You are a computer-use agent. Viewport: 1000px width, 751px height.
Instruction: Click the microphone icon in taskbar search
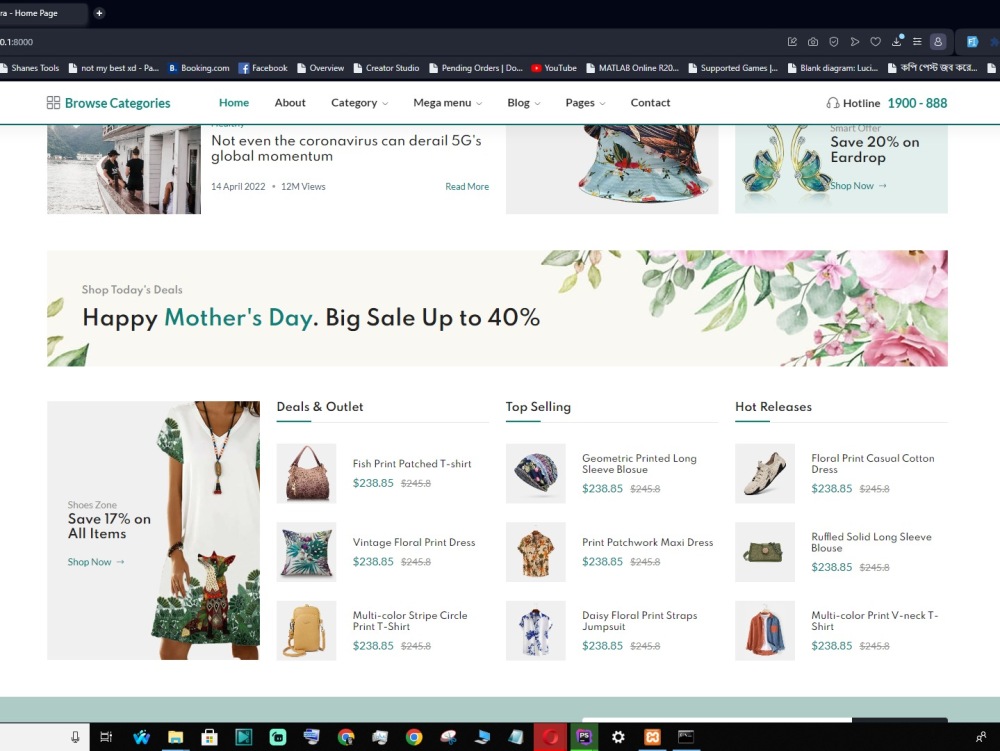(75, 737)
